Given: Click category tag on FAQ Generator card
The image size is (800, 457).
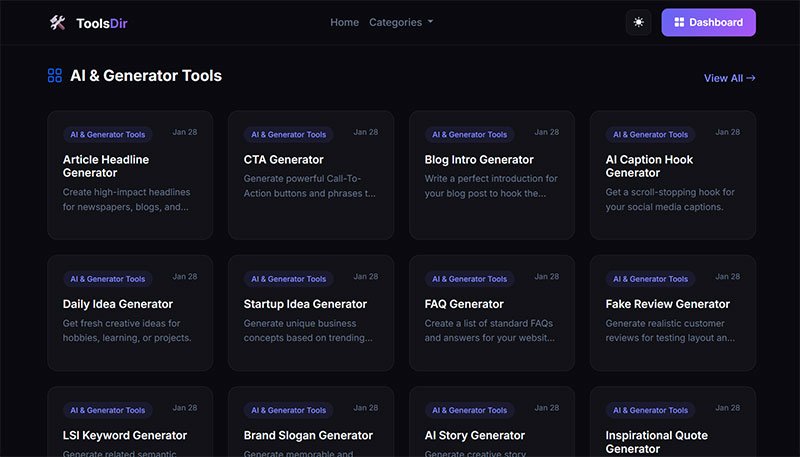Looking at the screenshot, I should (469, 279).
